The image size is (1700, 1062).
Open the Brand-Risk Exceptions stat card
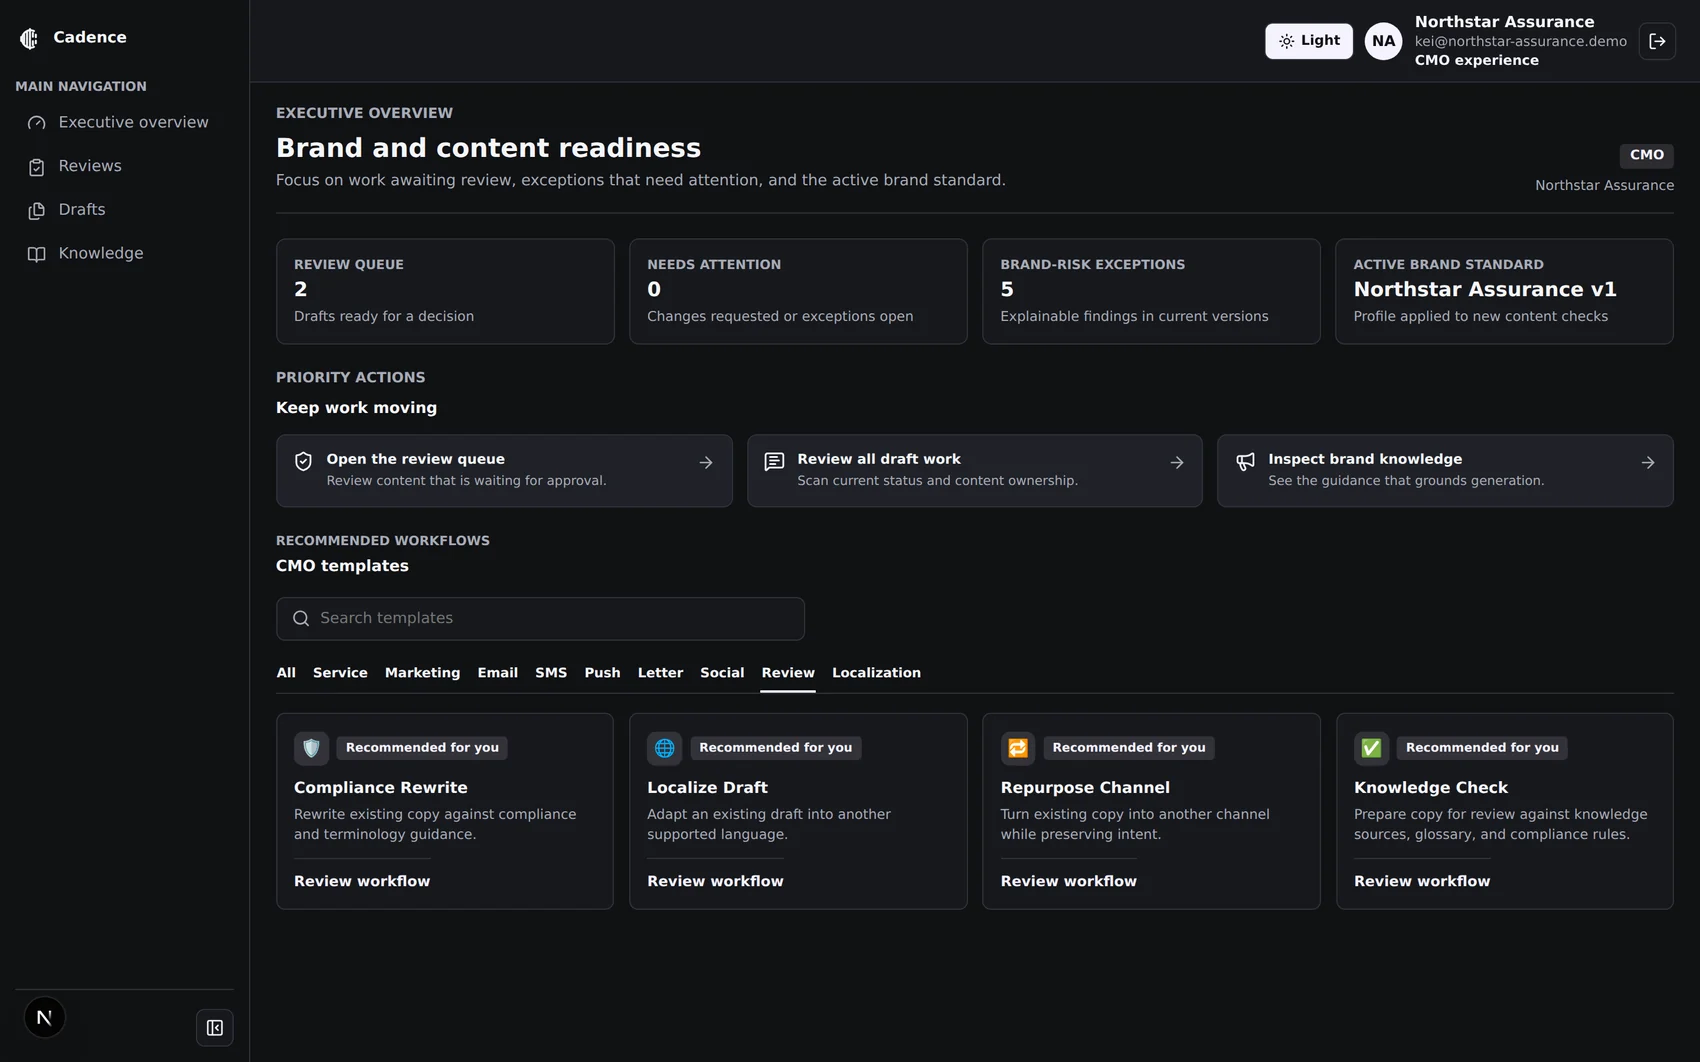point(1151,291)
